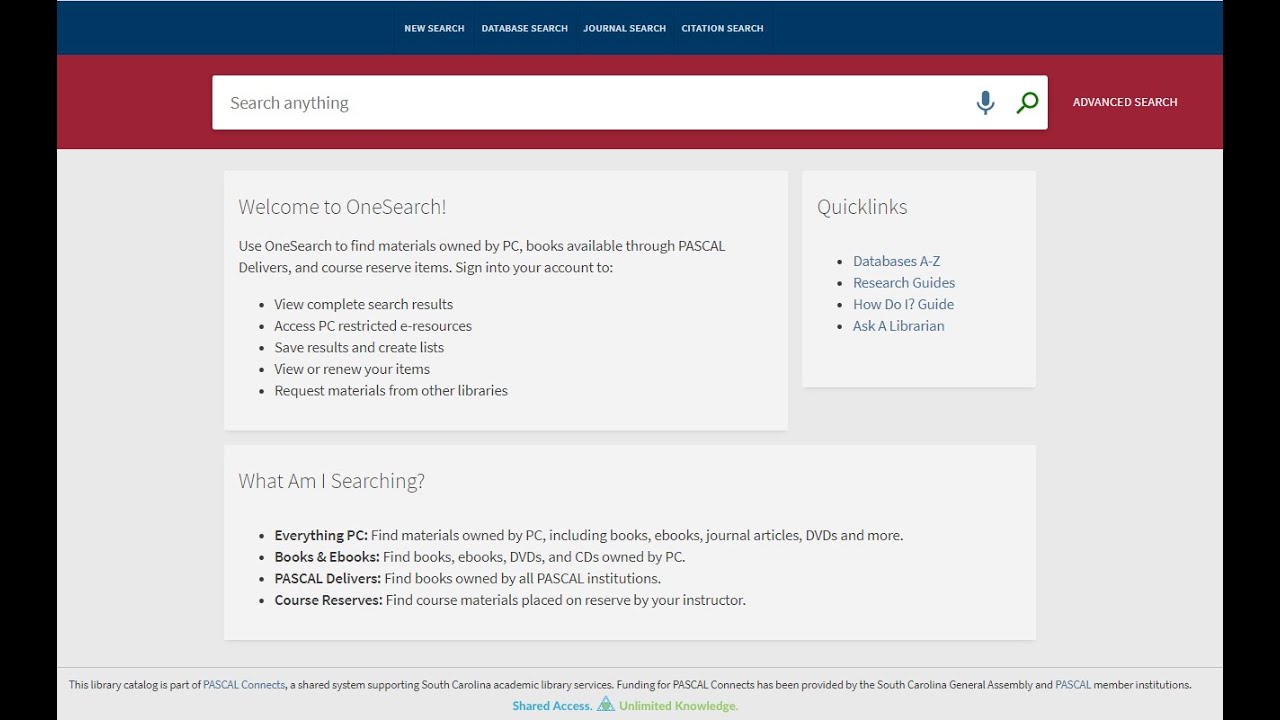
Task: Click View or renew your items text
Action: 352,369
